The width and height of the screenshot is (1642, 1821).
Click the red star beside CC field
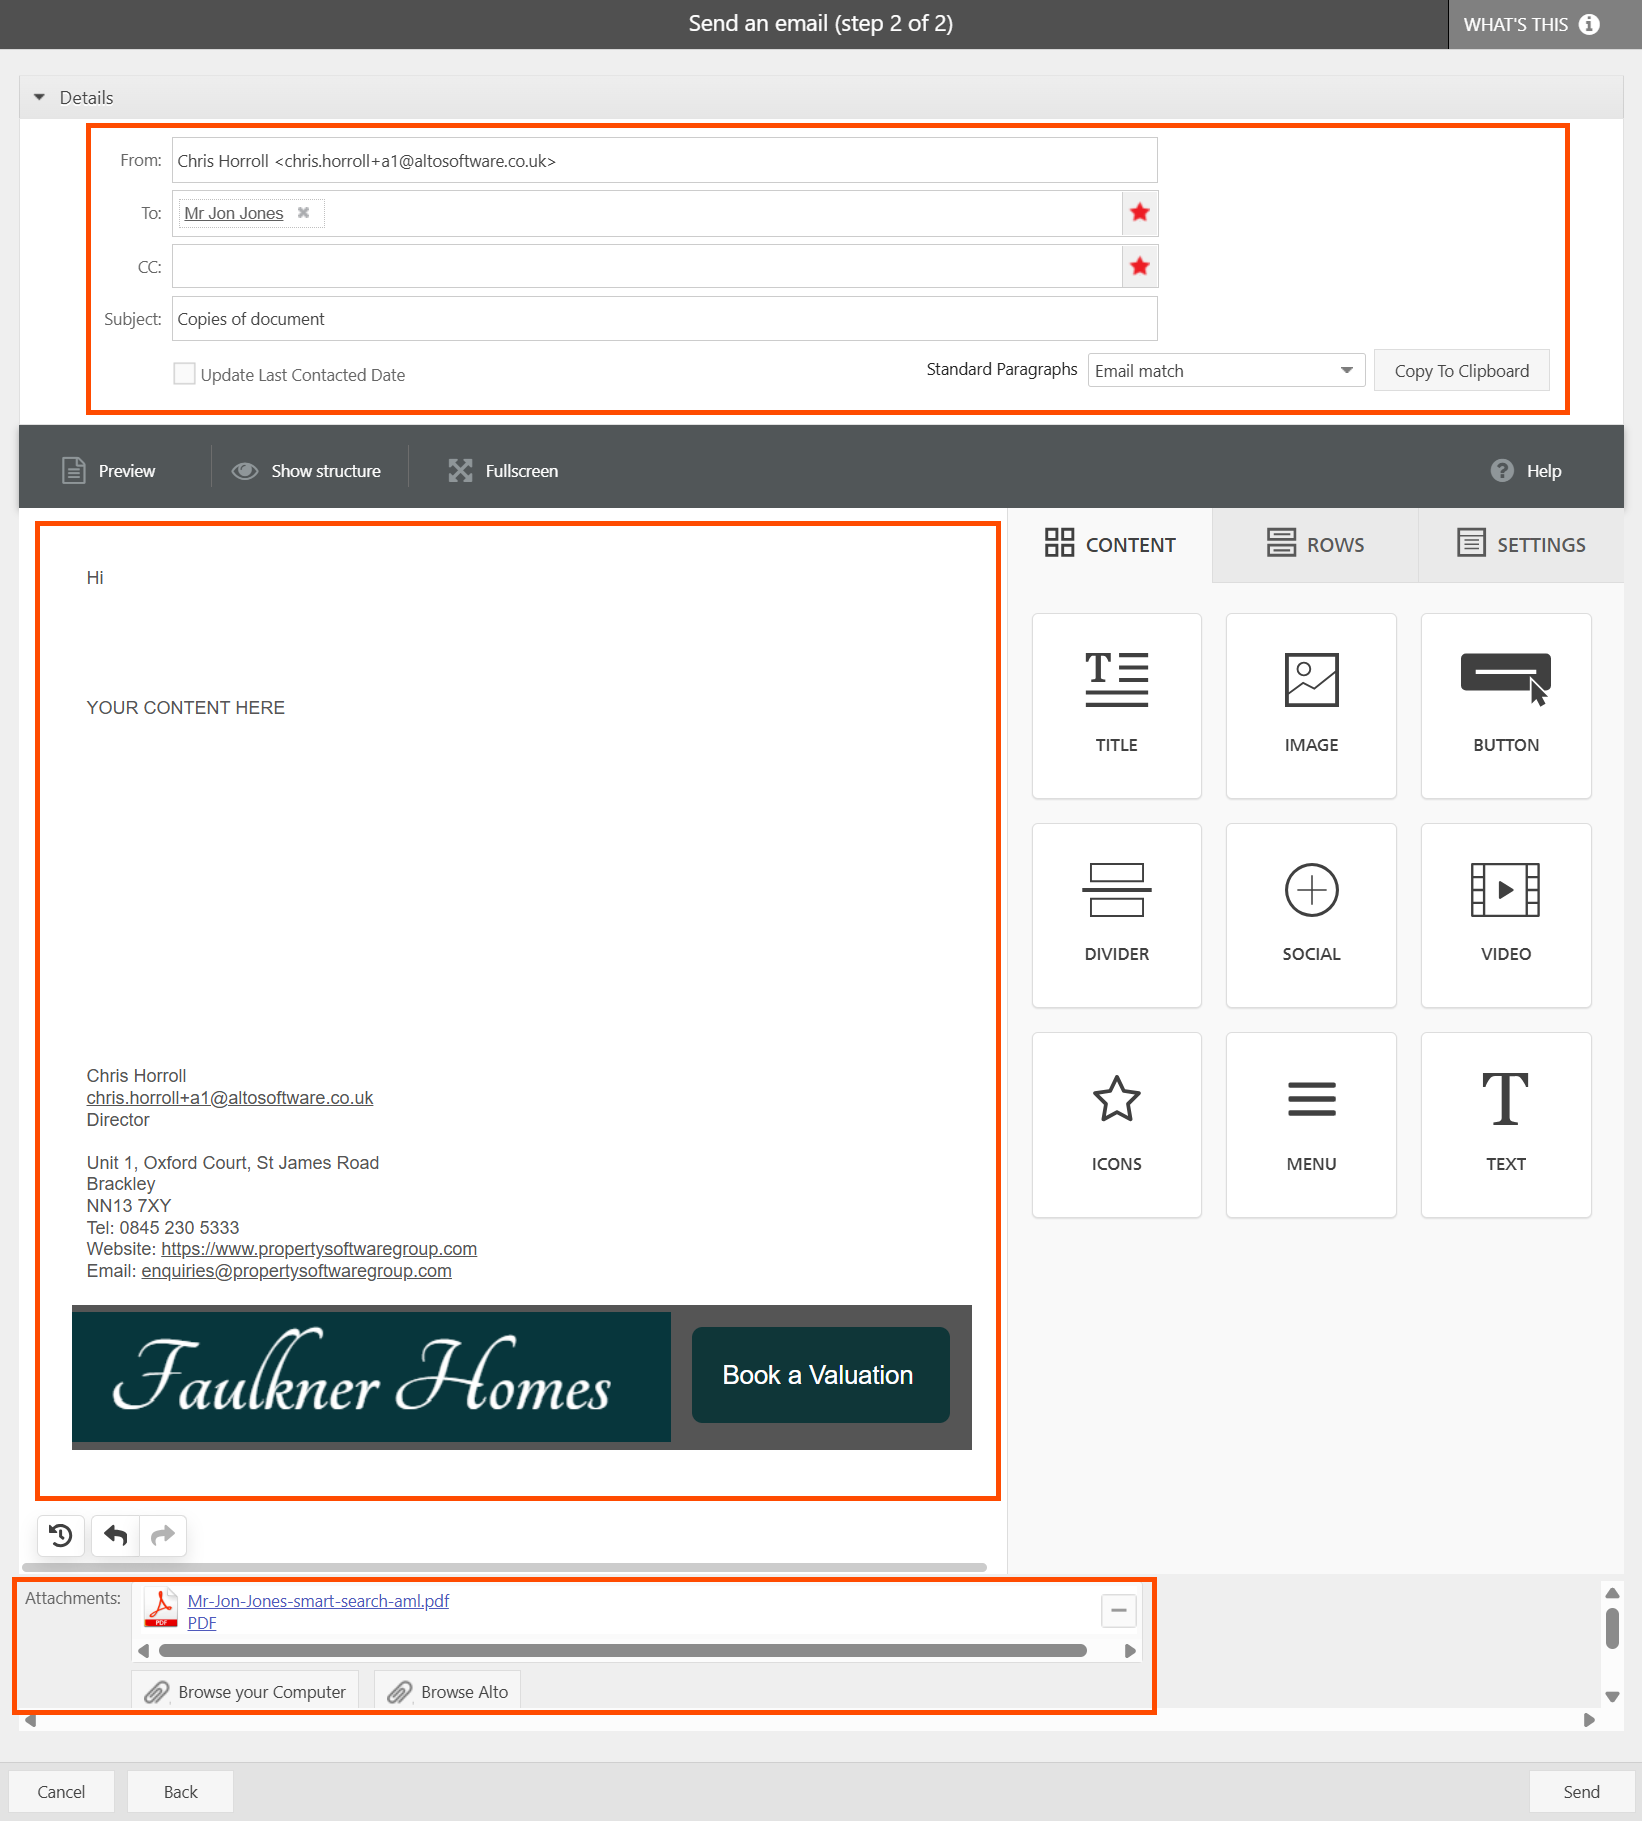pyautogui.click(x=1140, y=266)
